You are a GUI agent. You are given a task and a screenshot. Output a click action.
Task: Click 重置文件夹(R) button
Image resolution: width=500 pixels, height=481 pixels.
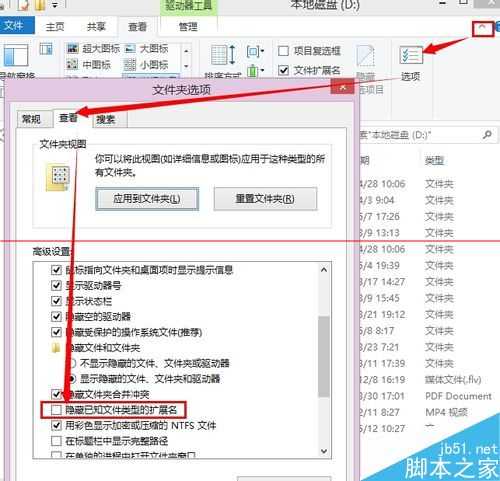click(265, 199)
